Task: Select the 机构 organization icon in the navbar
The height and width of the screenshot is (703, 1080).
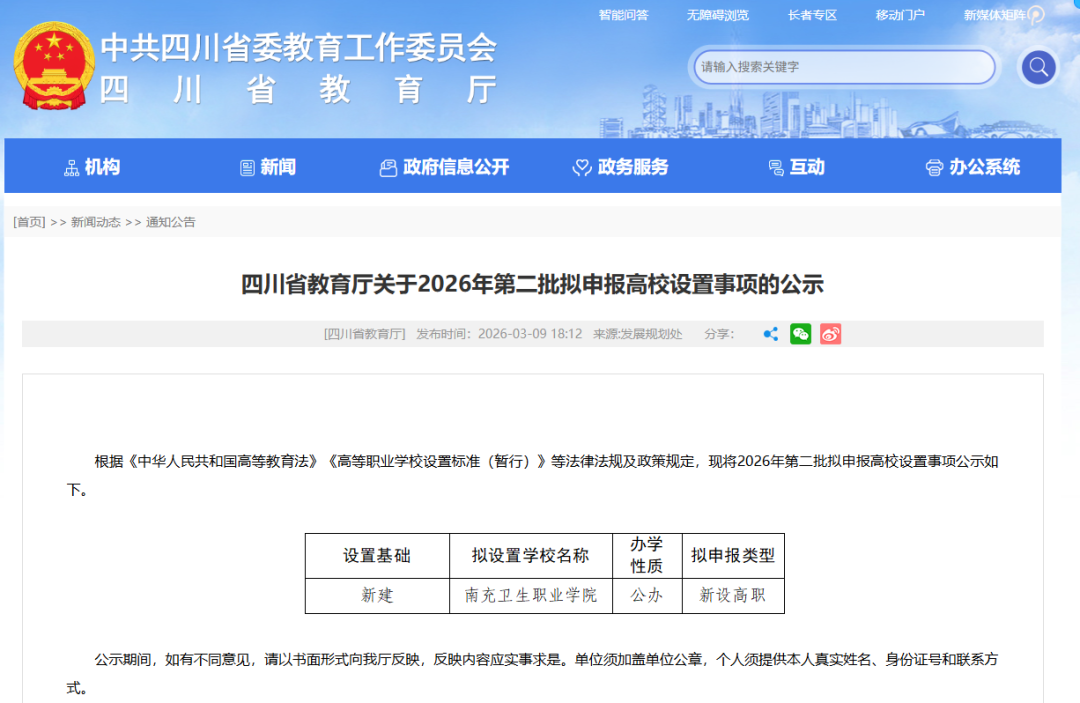Action: point(72,167)
